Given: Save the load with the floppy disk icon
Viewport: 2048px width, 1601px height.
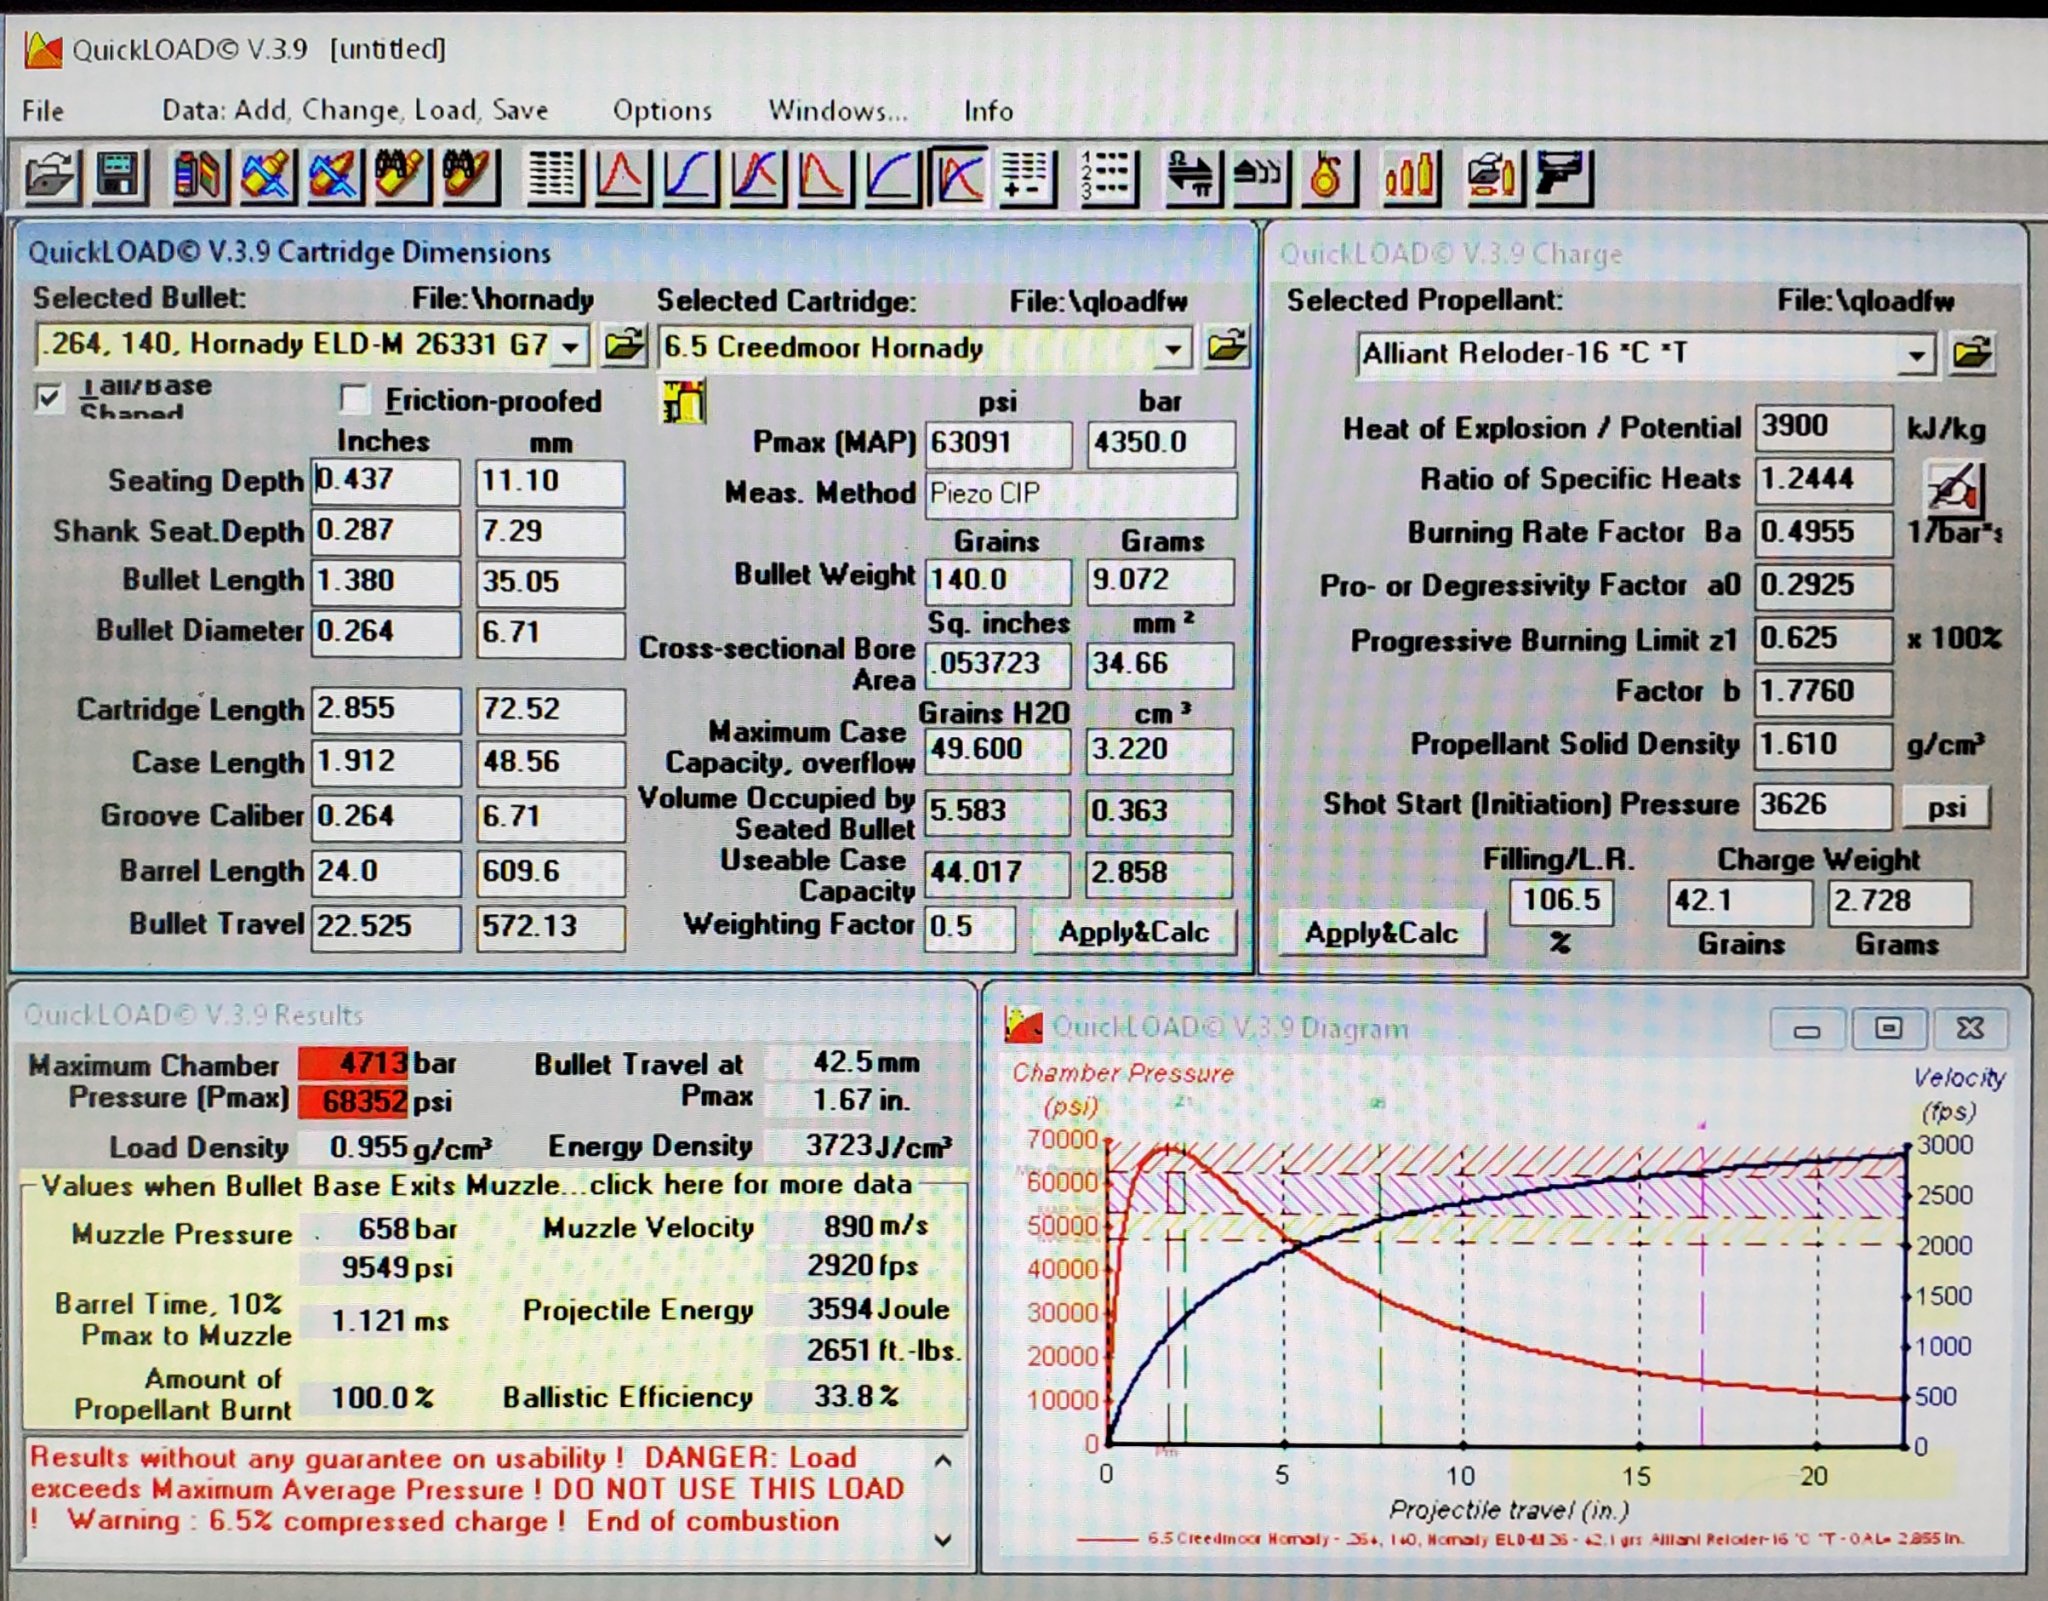Looking at the screenshot, I should (120, 177).
